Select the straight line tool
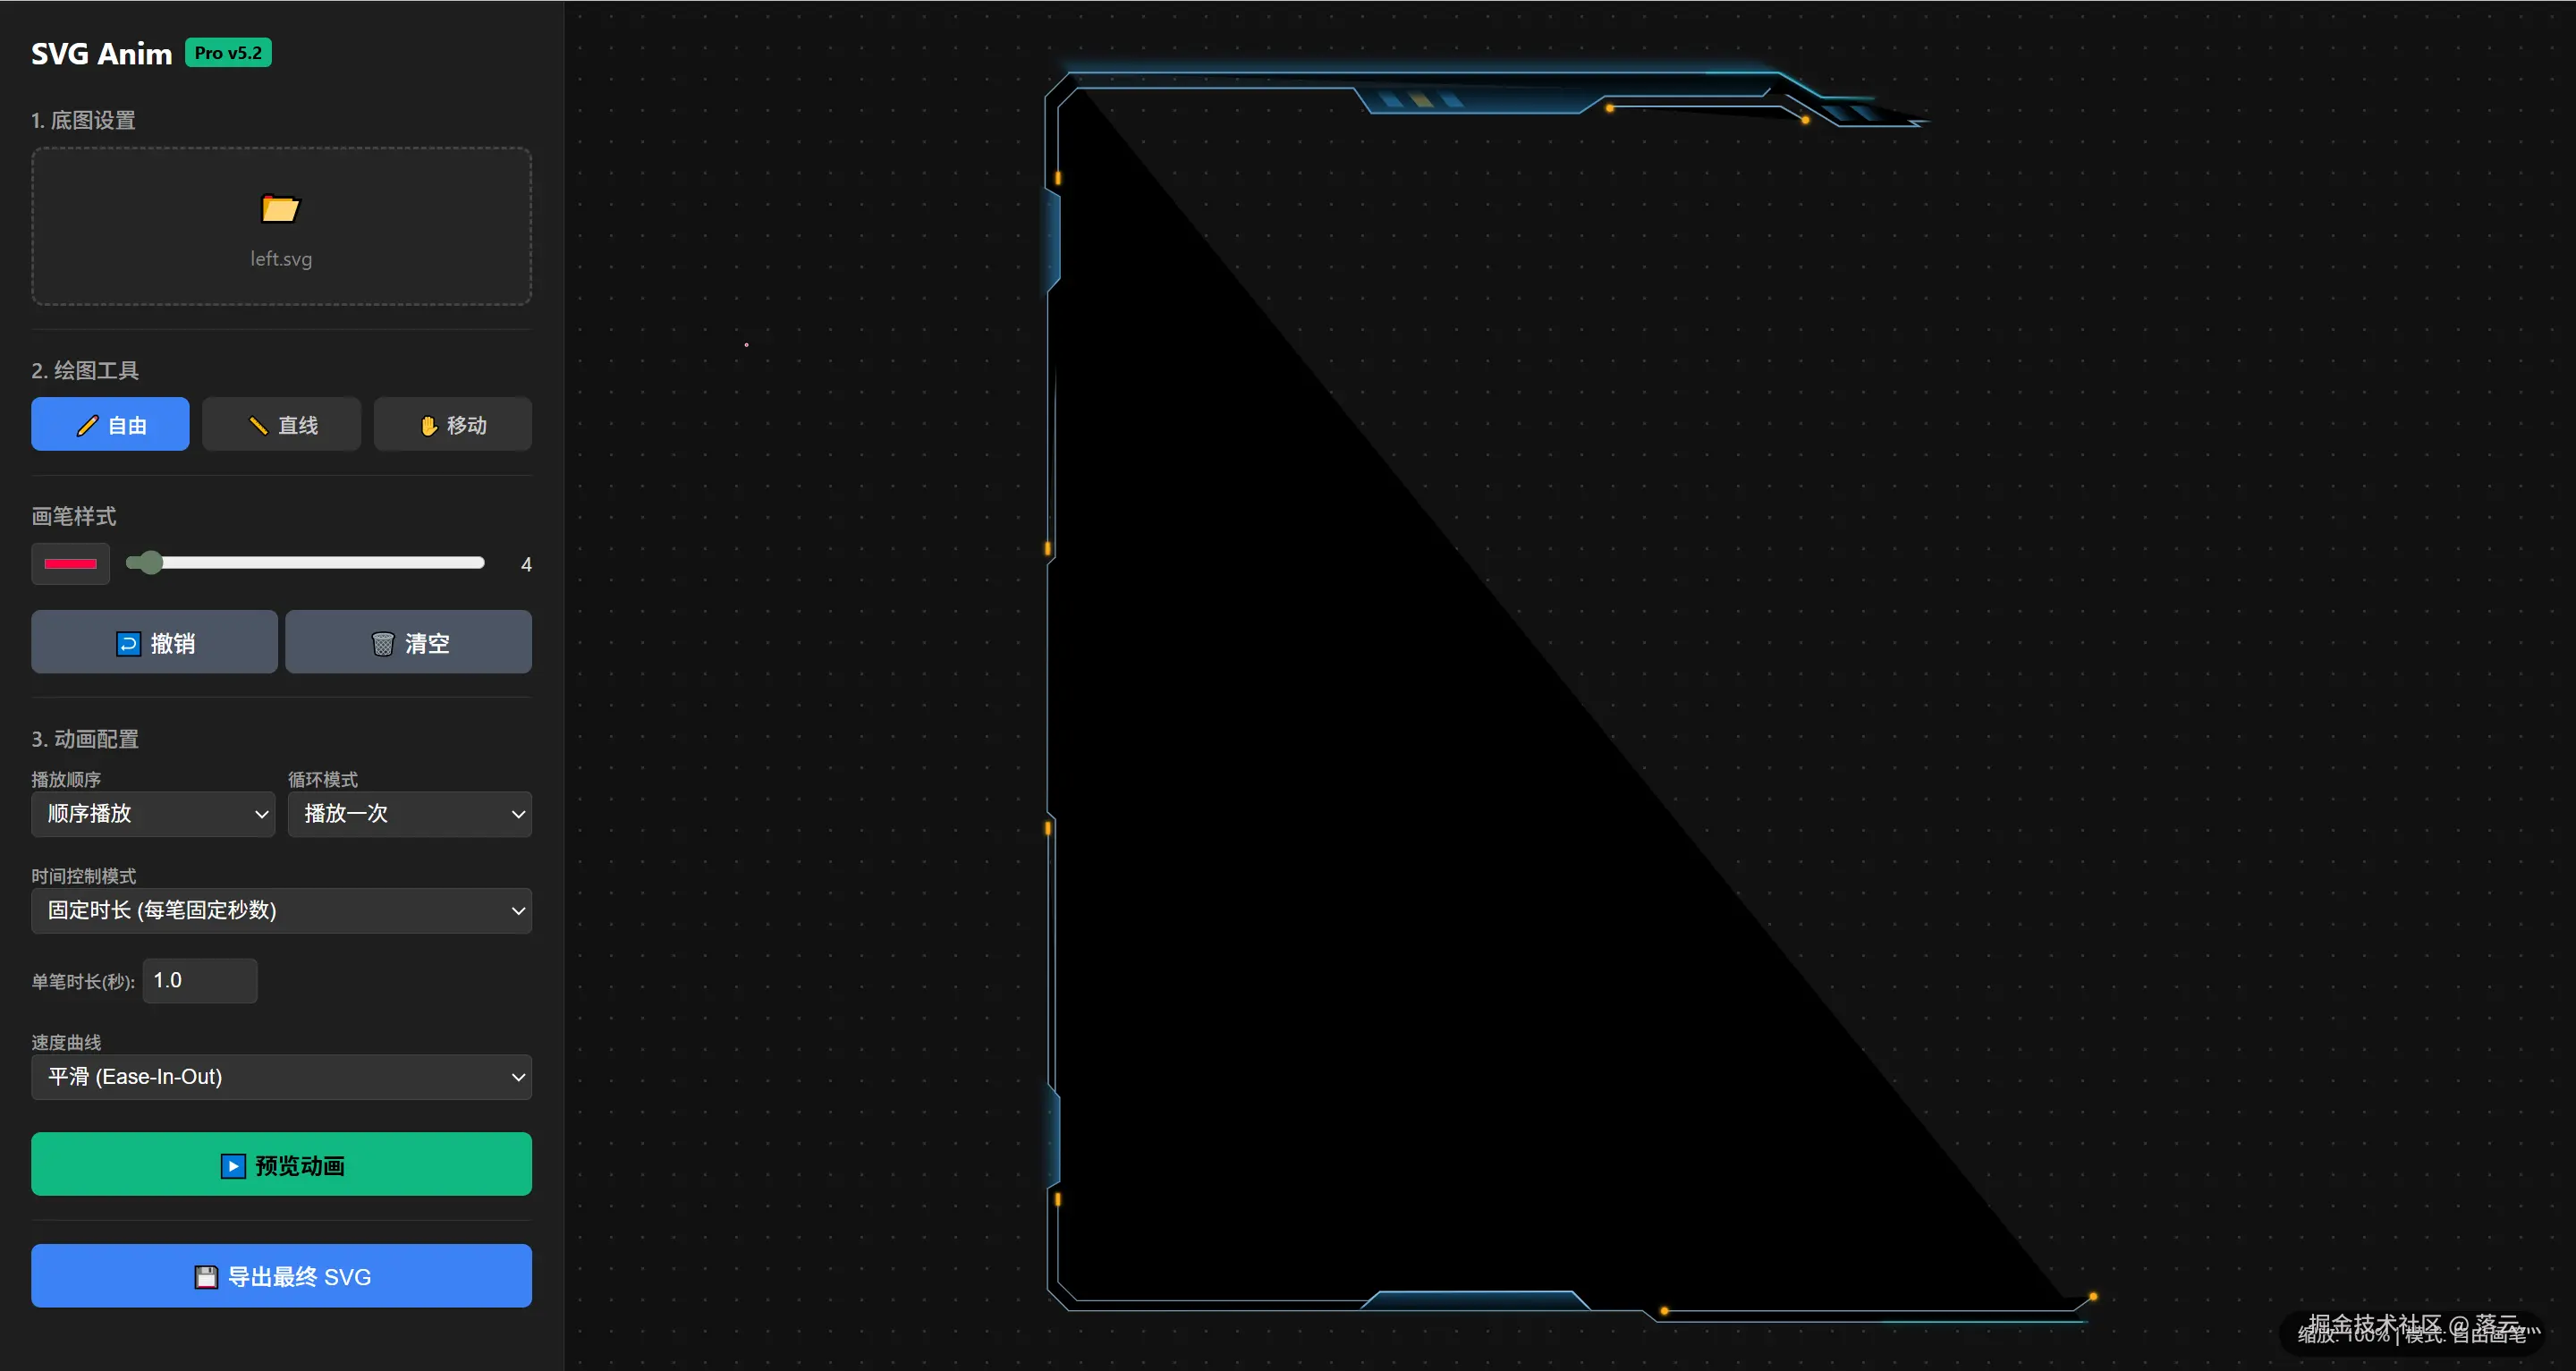Viewport: 2576px width, 1371px height. pyautogui.click(x=281, y=425)
